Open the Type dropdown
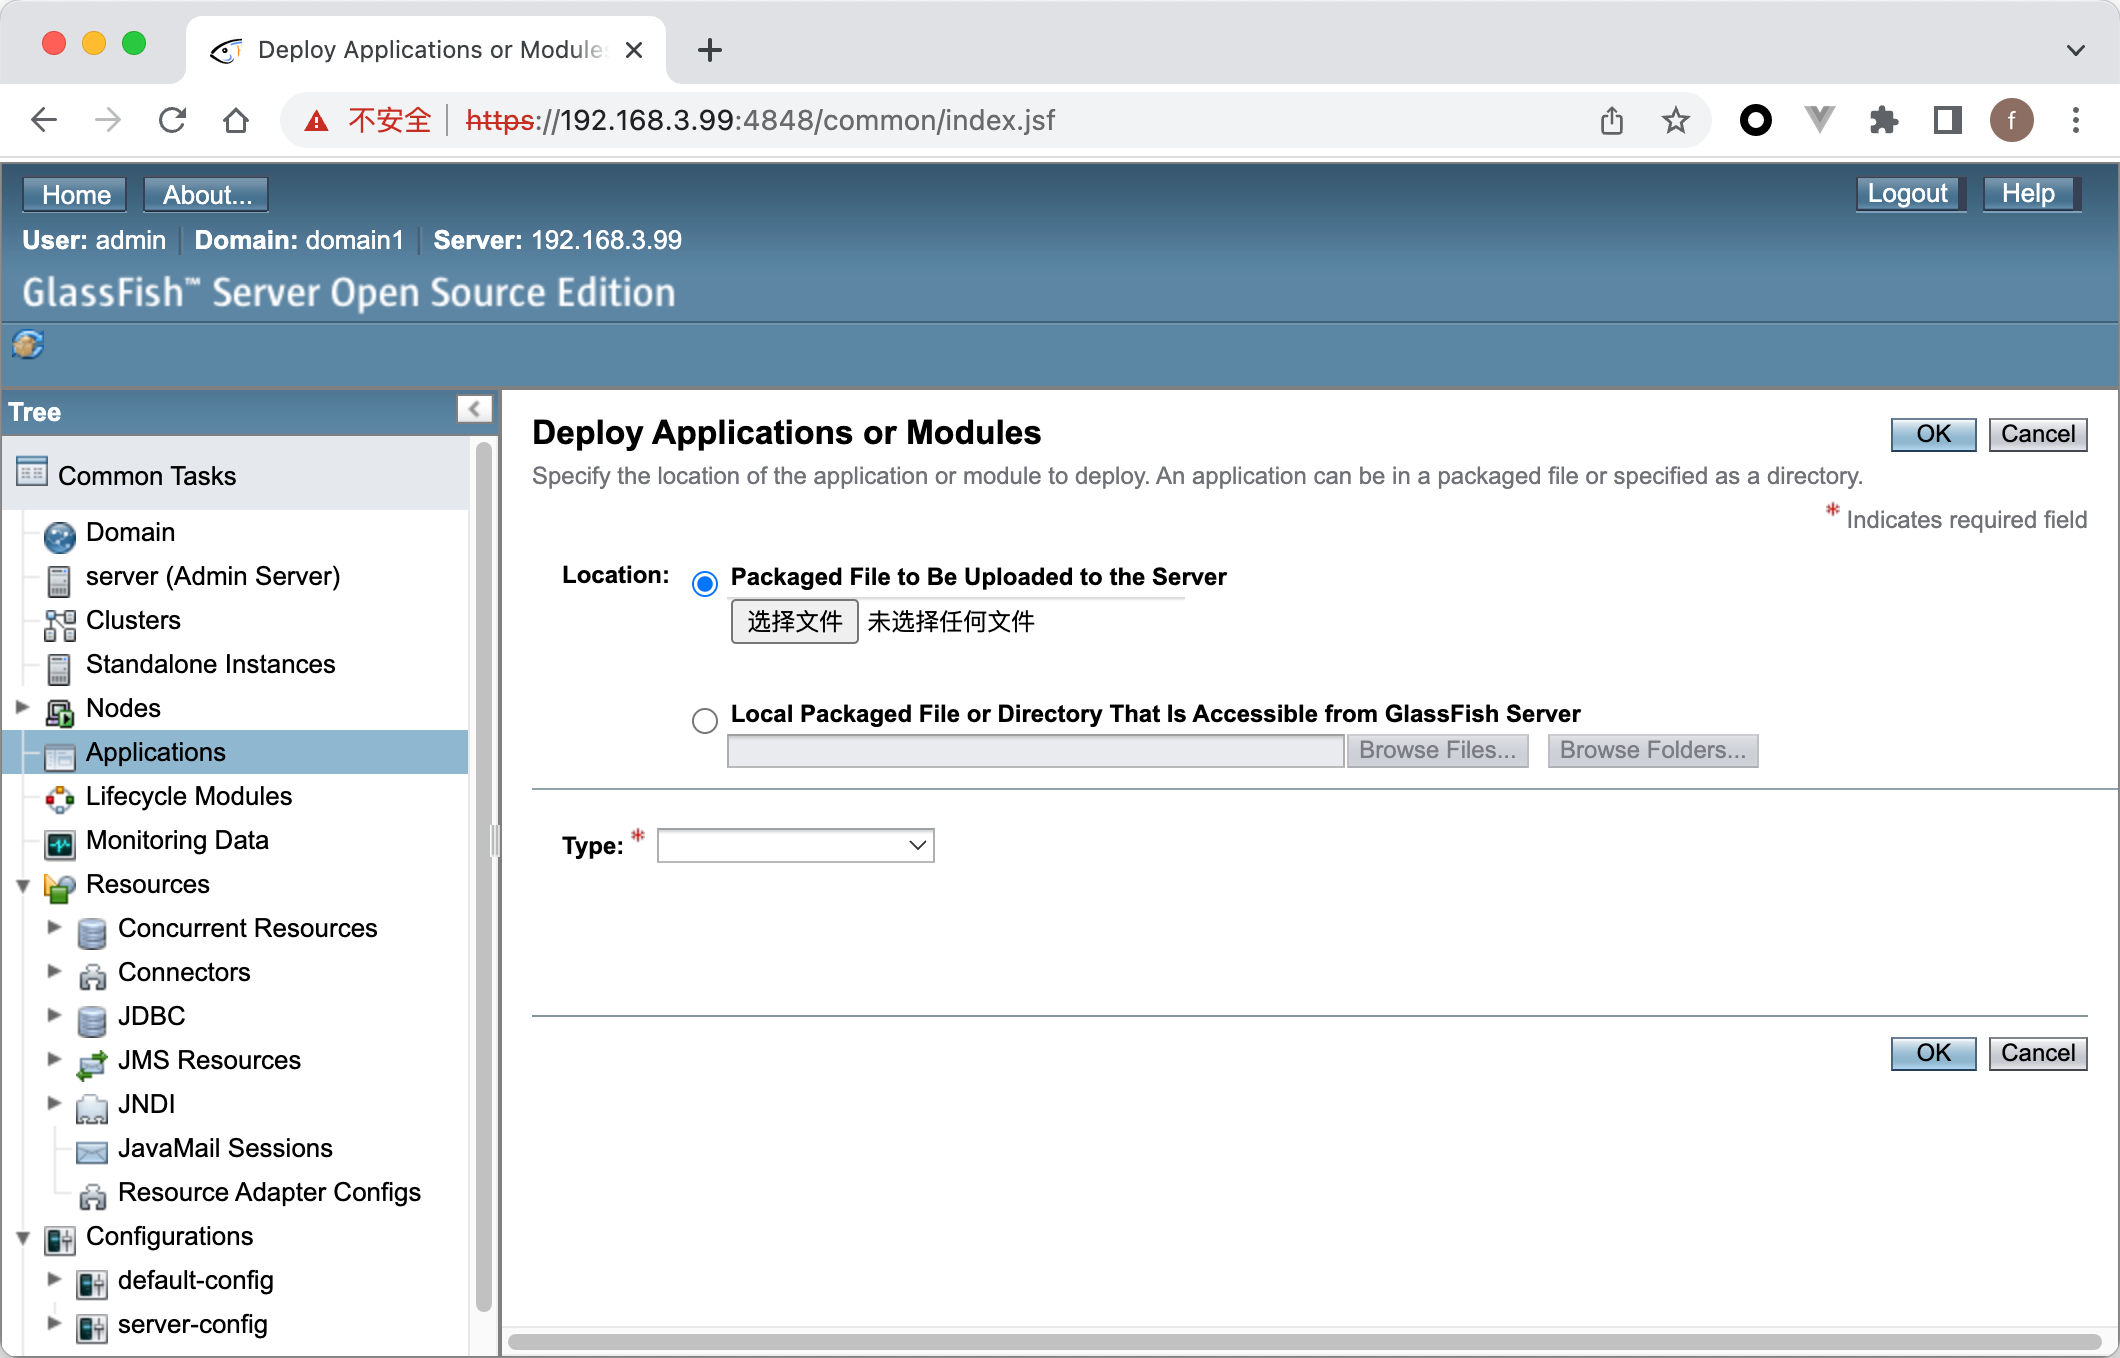Image resolution: width=2120 pixels, height=1358 pixels. click(x=795, y=846)
